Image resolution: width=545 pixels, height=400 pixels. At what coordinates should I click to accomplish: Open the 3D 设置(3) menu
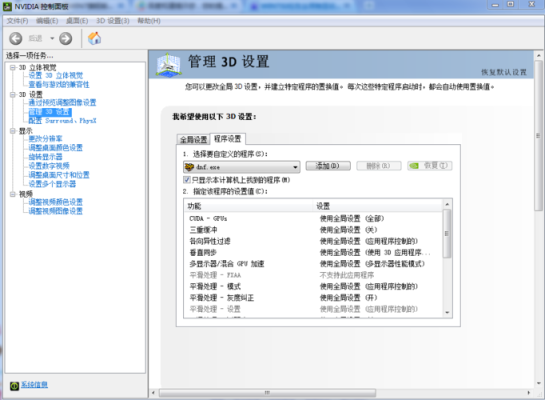pyautogui.click(x=113, y=21)
